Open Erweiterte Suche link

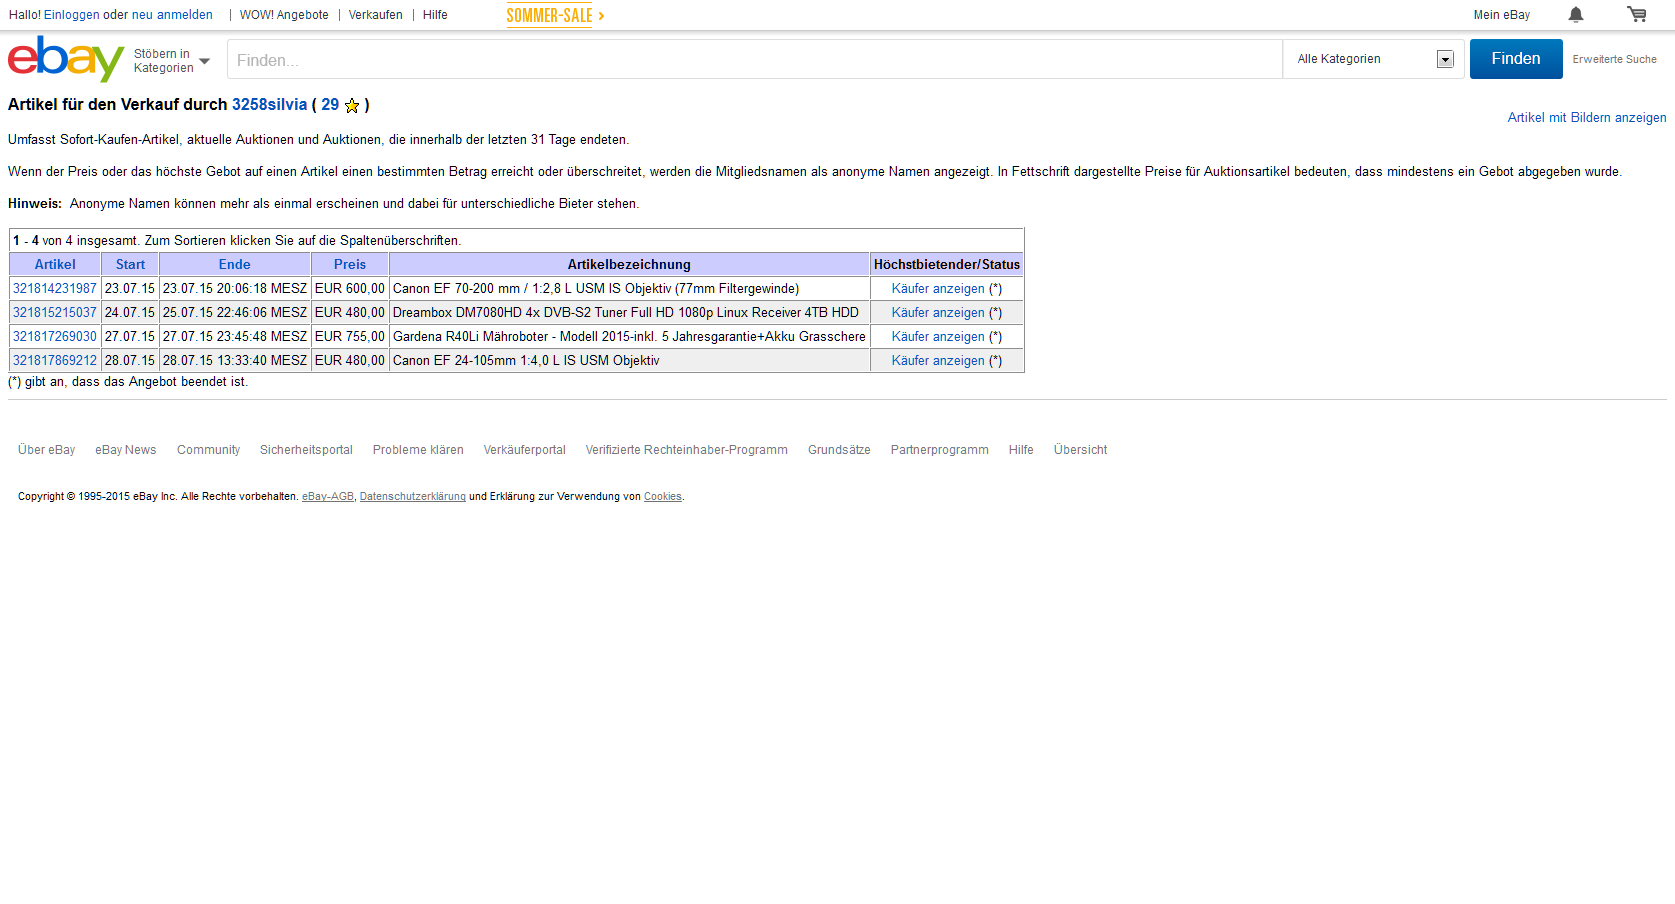1614,59
